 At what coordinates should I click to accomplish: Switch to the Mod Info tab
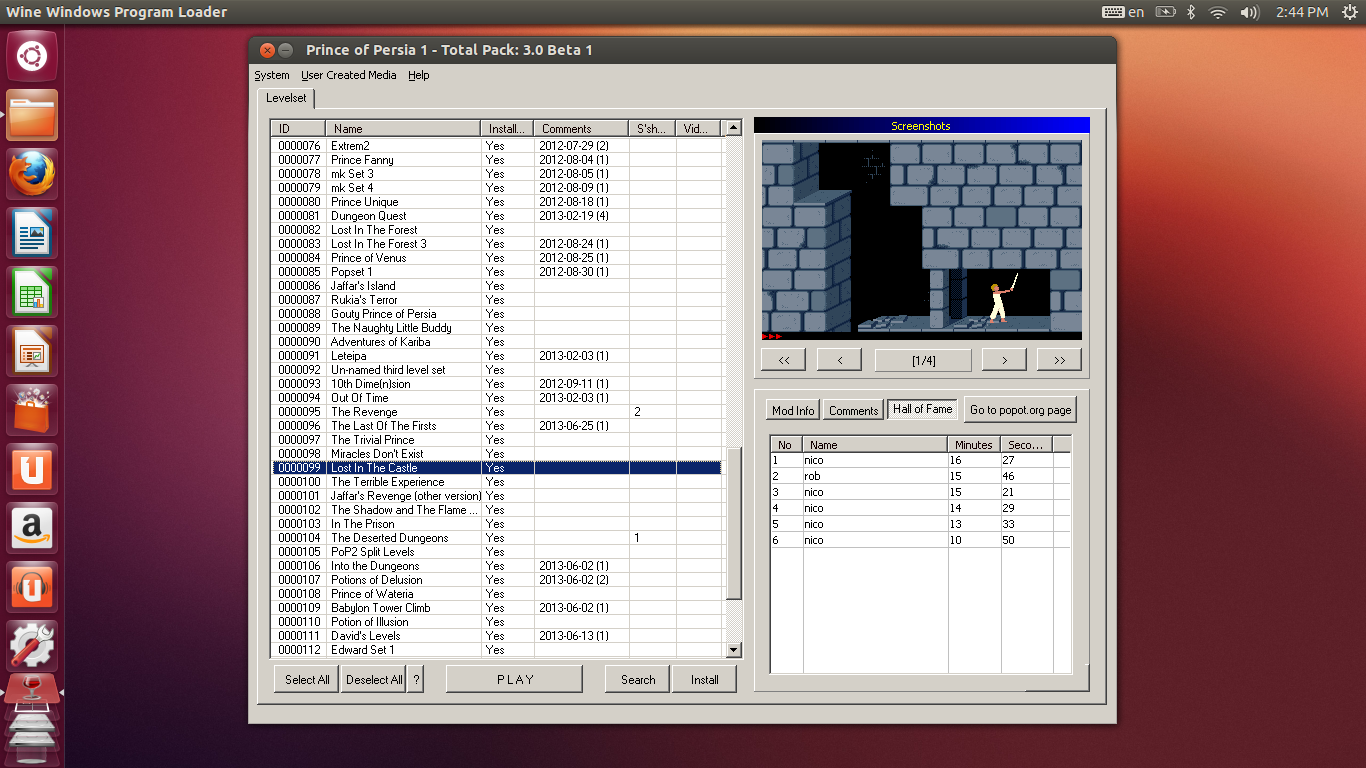coord(793,410)
